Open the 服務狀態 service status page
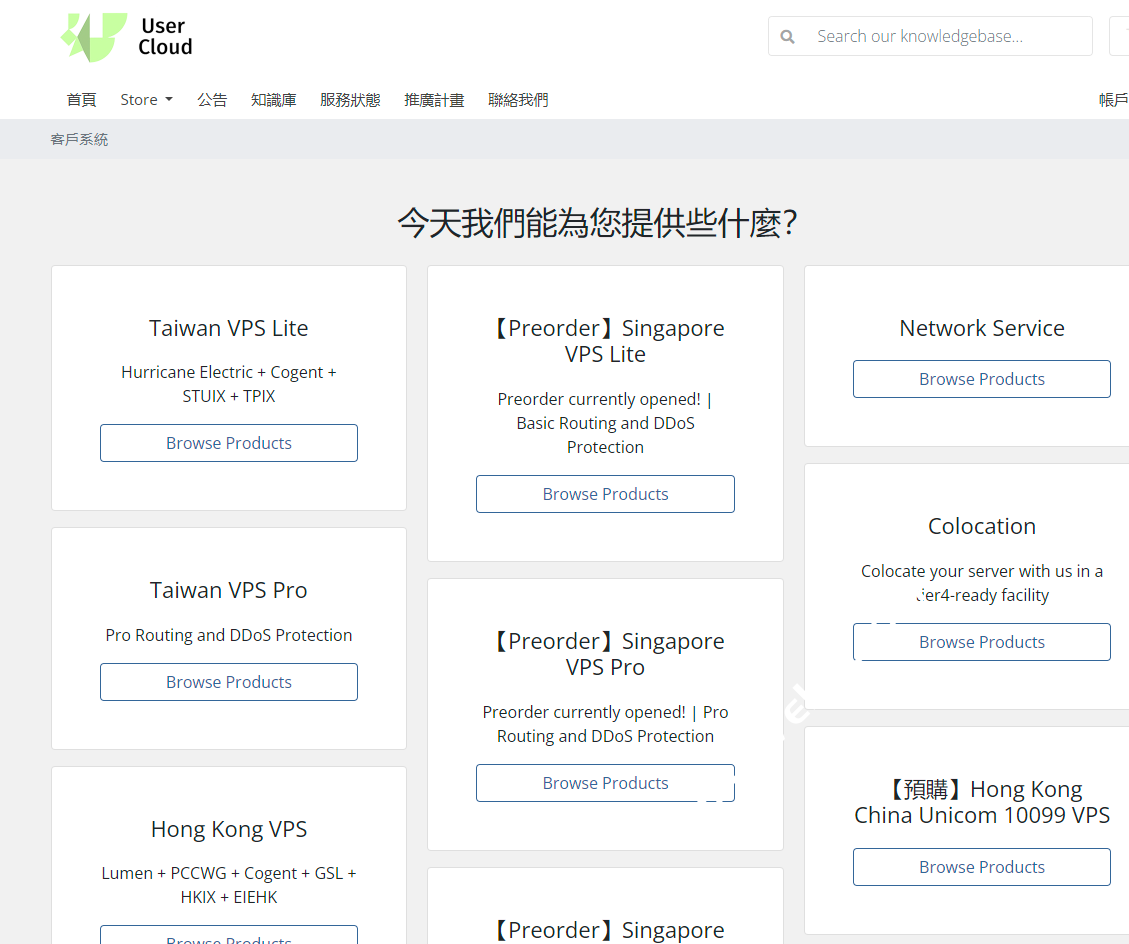The height and width of the screenshot is (944, 1129). coord(350,99)
